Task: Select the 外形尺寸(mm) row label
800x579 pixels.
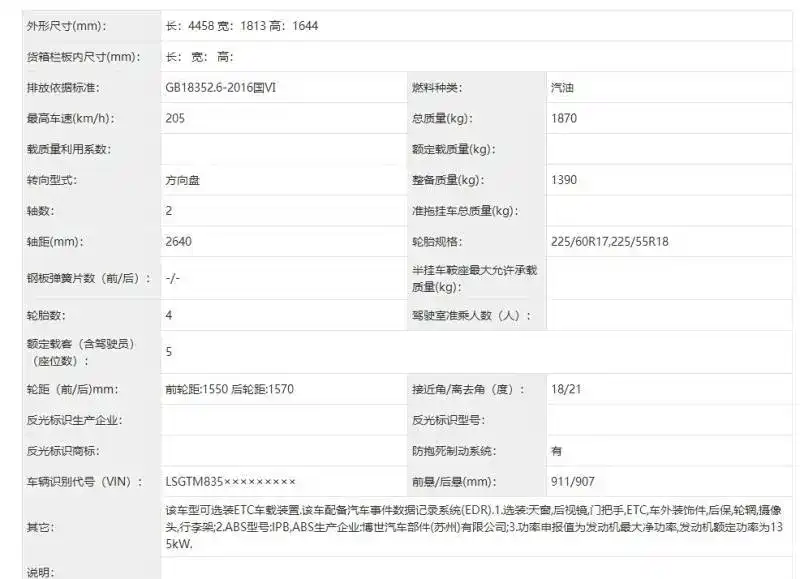Action: [66, 25]
